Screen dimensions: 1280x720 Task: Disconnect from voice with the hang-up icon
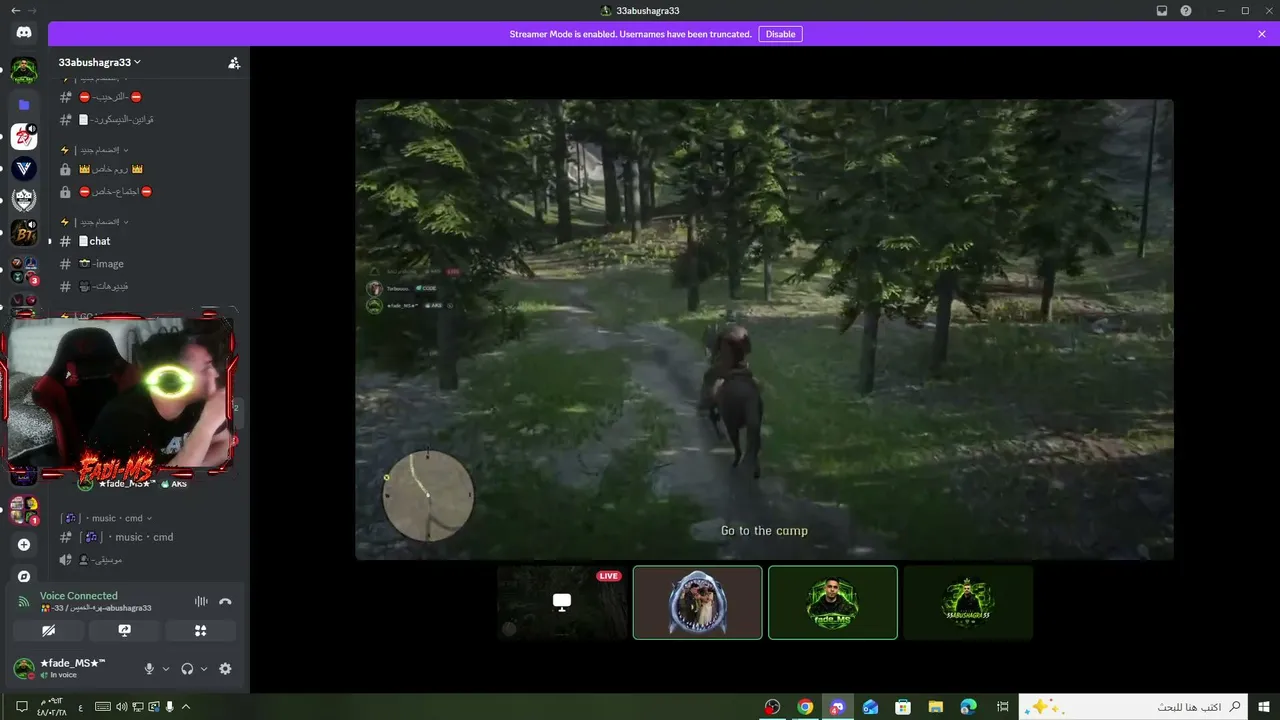226,601
